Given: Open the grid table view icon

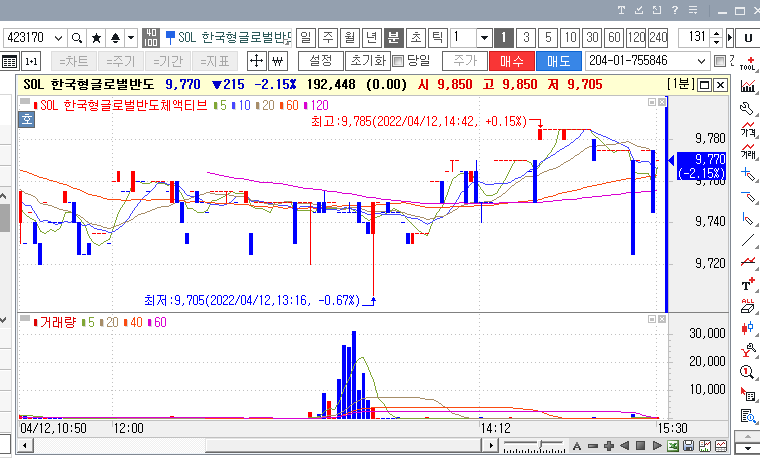Looking at the screenshot, I should (x=10, y=62).
